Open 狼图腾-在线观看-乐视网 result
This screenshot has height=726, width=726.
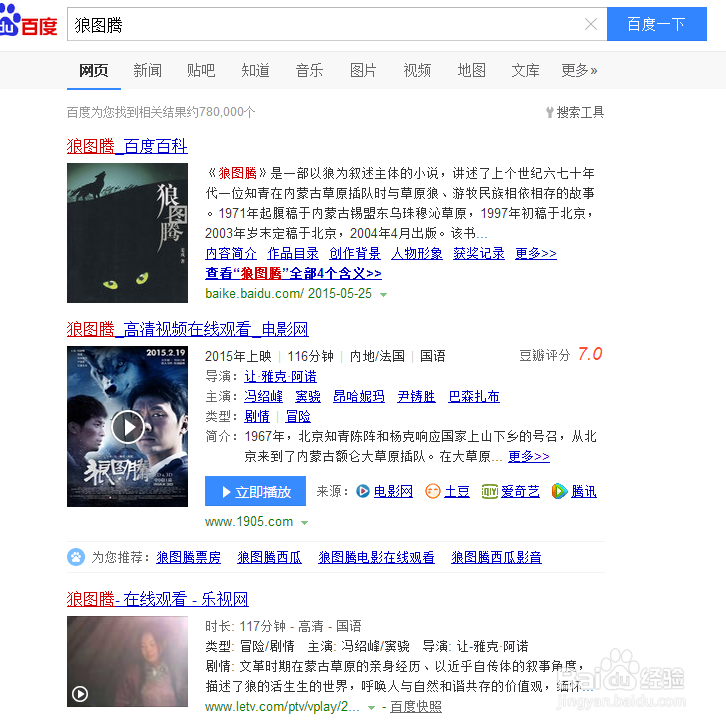pos(157,599)
